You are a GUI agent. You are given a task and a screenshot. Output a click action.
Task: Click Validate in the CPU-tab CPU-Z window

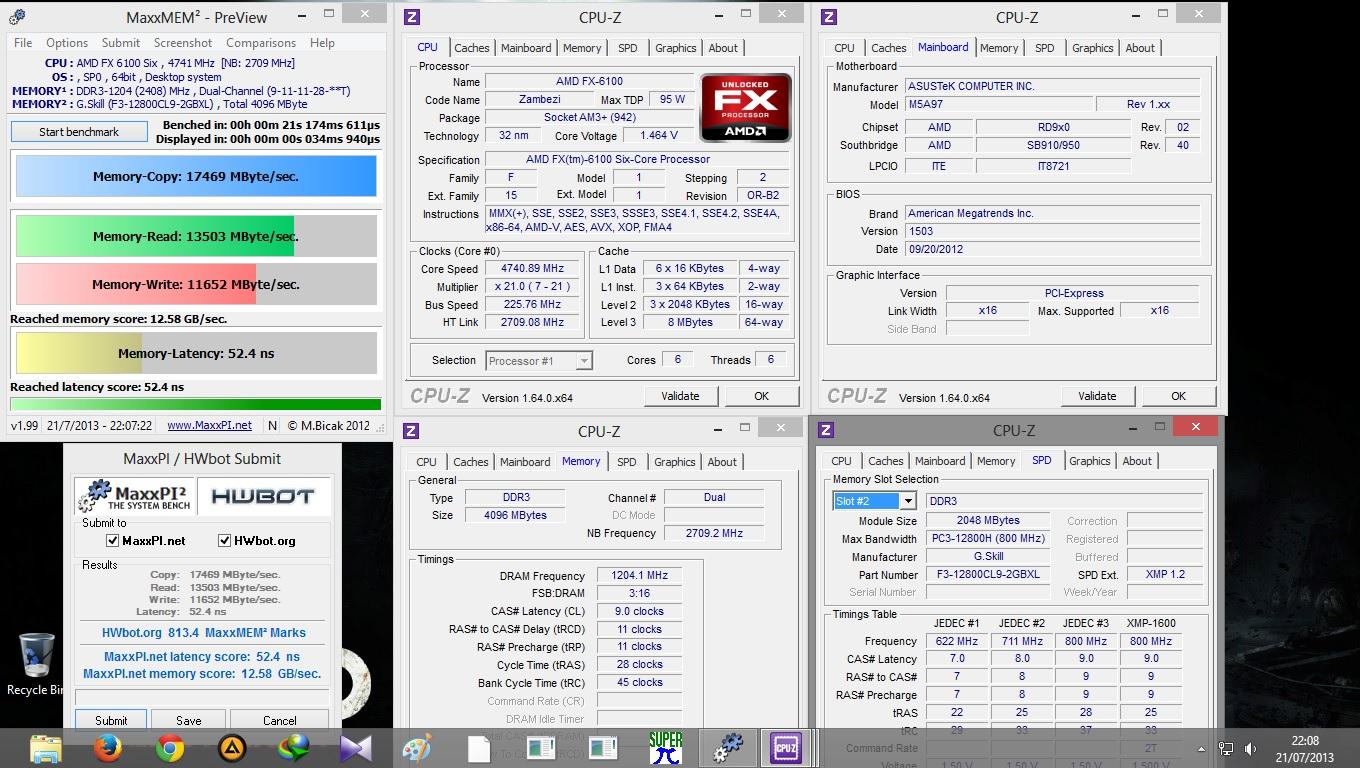coord(680,396)
